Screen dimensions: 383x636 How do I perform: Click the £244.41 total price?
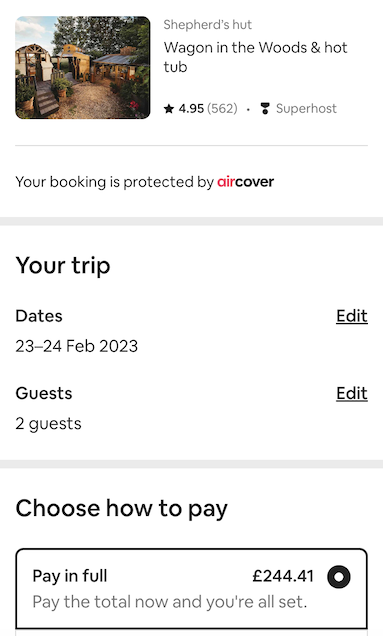[283, 576]
